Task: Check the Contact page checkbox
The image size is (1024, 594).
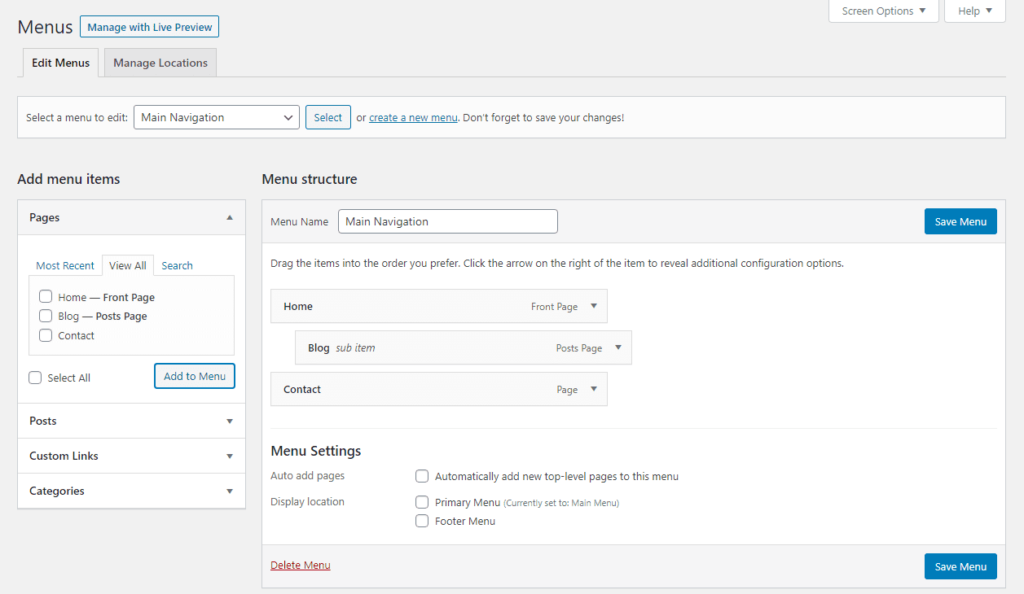Action: tap(45, 336)
